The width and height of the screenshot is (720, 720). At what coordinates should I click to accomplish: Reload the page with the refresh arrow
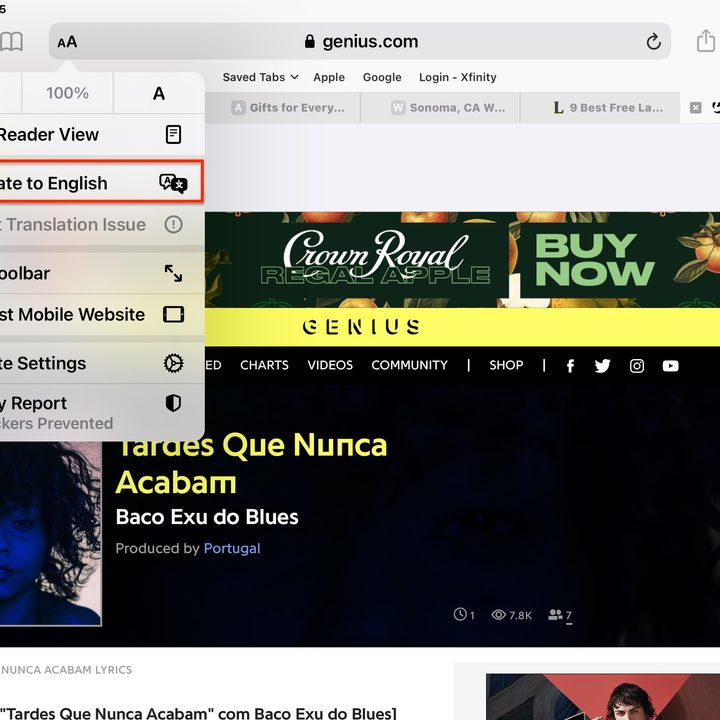pos(653,42)
